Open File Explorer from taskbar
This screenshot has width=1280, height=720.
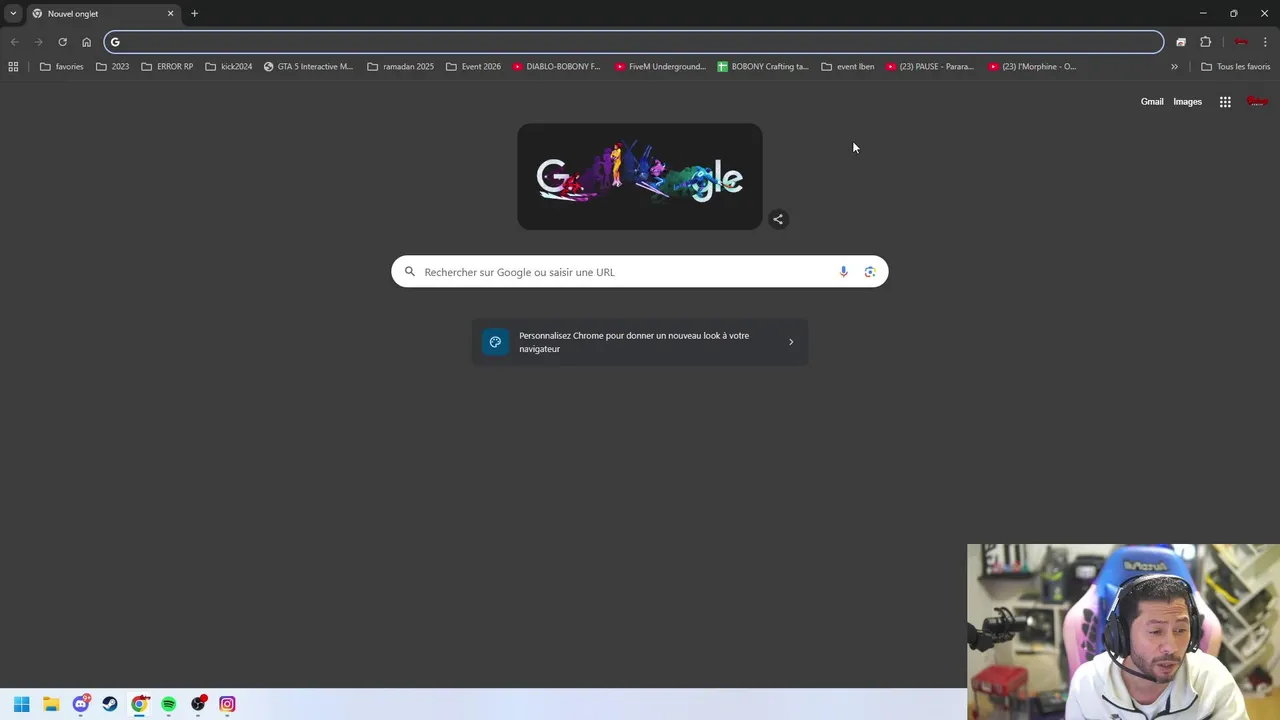(51, 704)
